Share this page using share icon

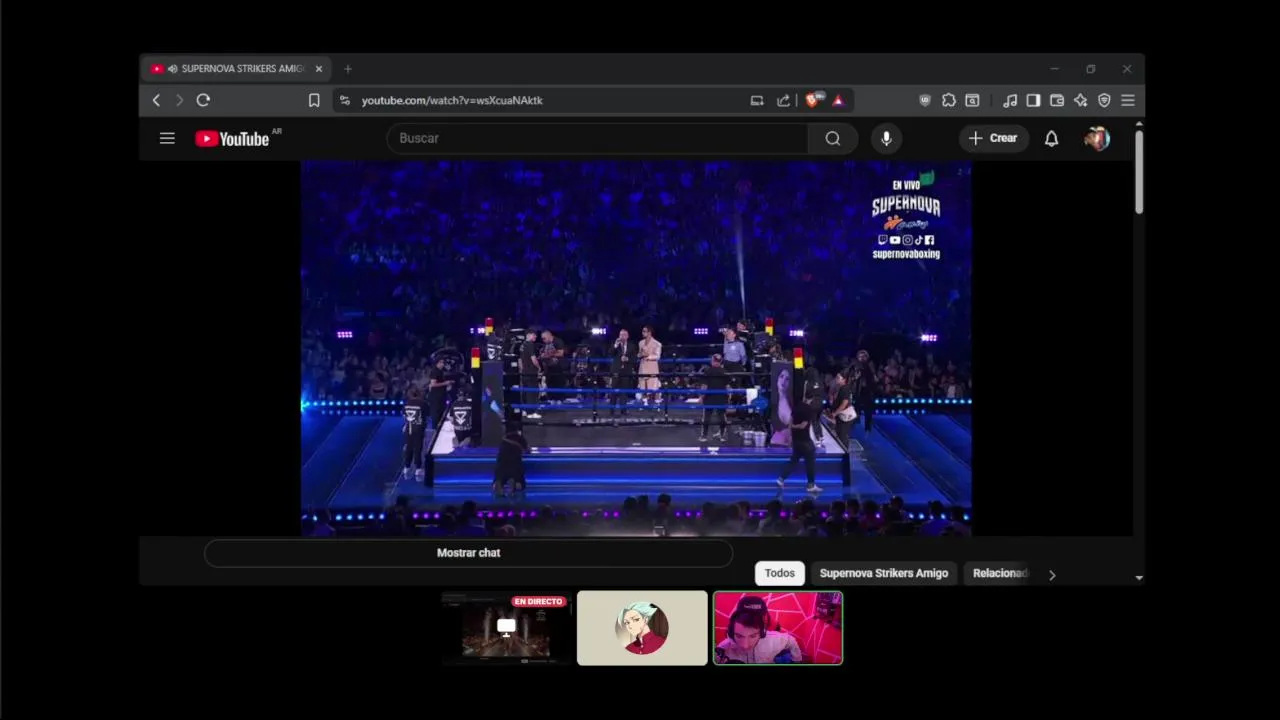(783, 100)
